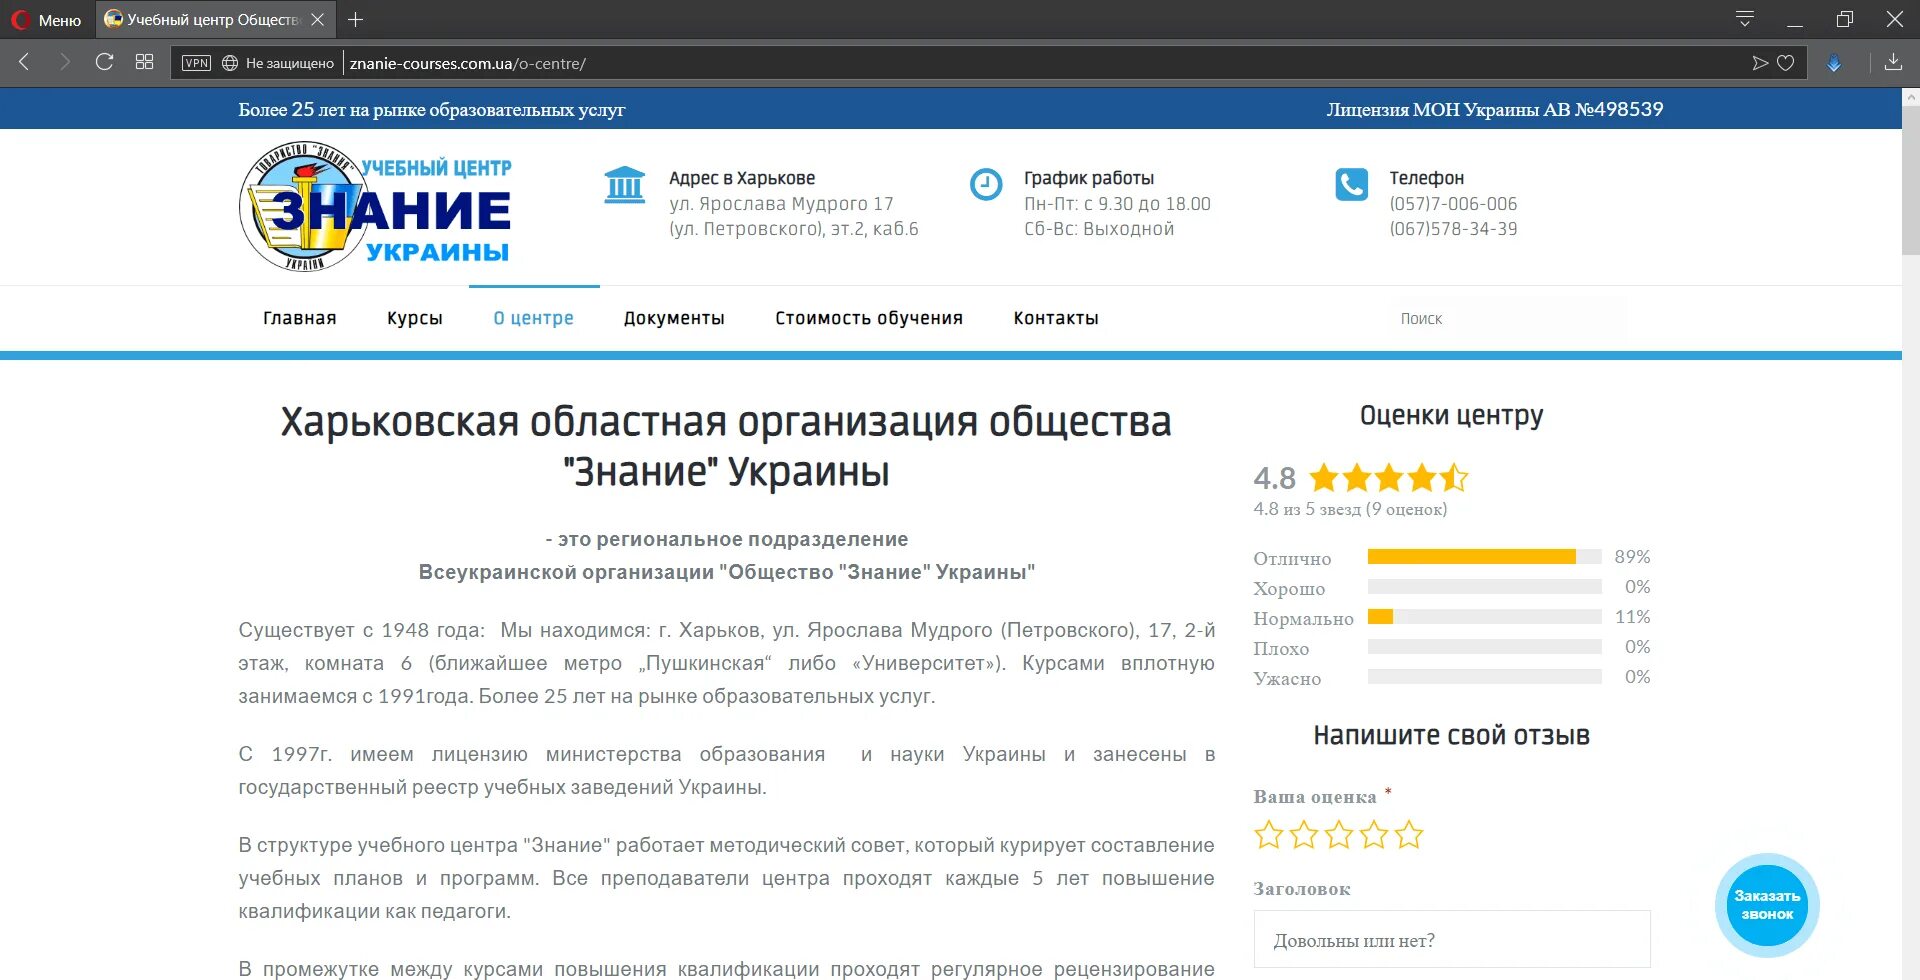Click the Знание Украины logo
1920x980 pixels.
point(376,207)
